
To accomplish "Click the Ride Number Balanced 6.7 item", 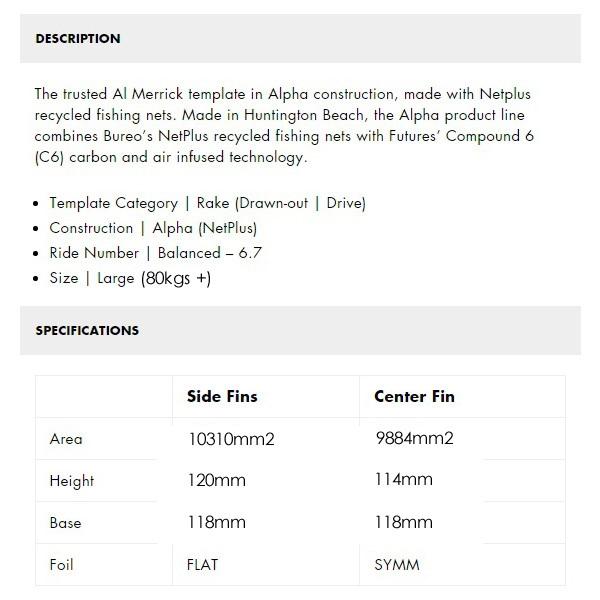I will pyautogui.click(x=155, y=253).
